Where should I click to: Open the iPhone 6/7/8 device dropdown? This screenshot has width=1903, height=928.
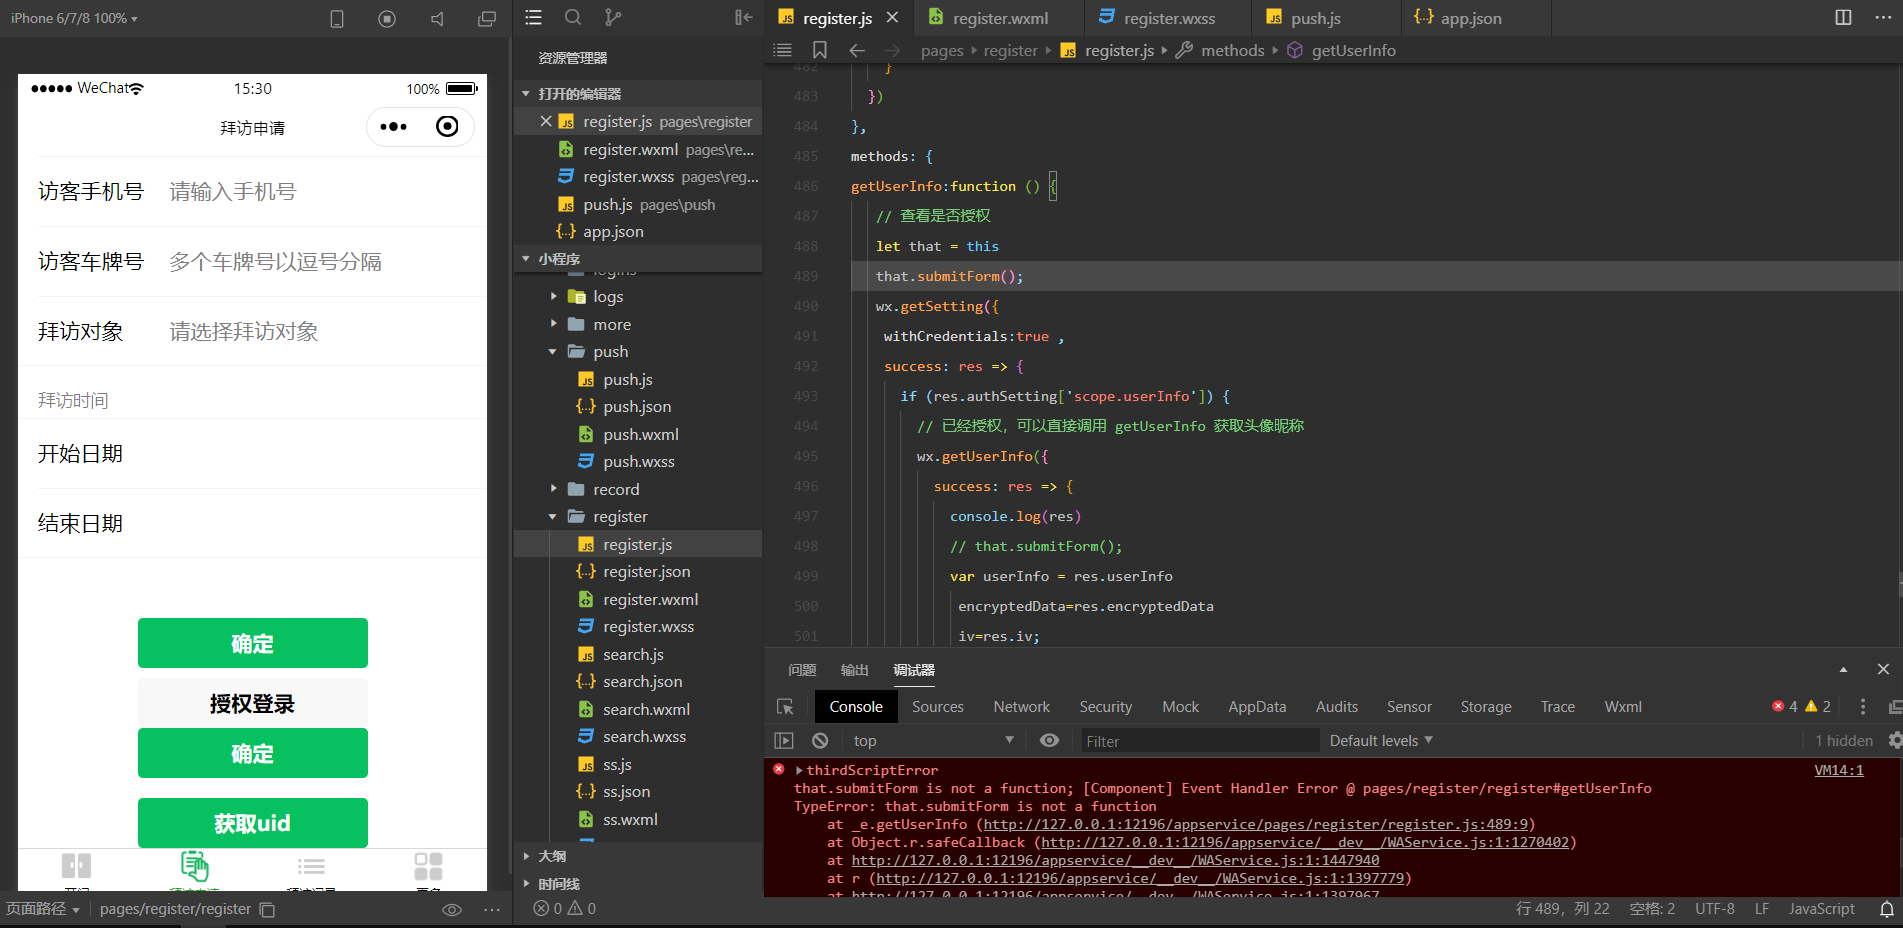point(75,18)
